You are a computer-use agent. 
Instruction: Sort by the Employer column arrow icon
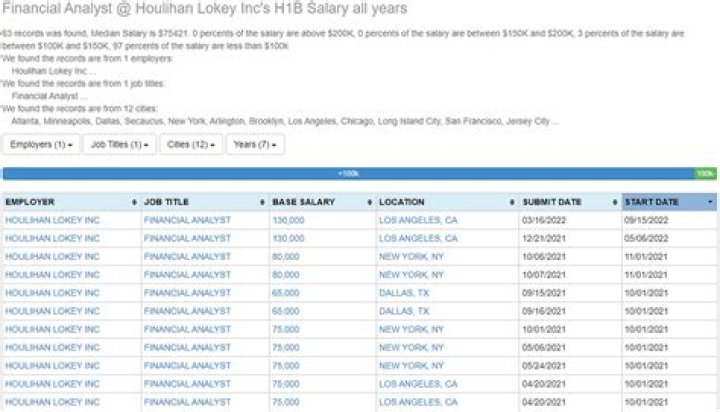click(134, 202)
